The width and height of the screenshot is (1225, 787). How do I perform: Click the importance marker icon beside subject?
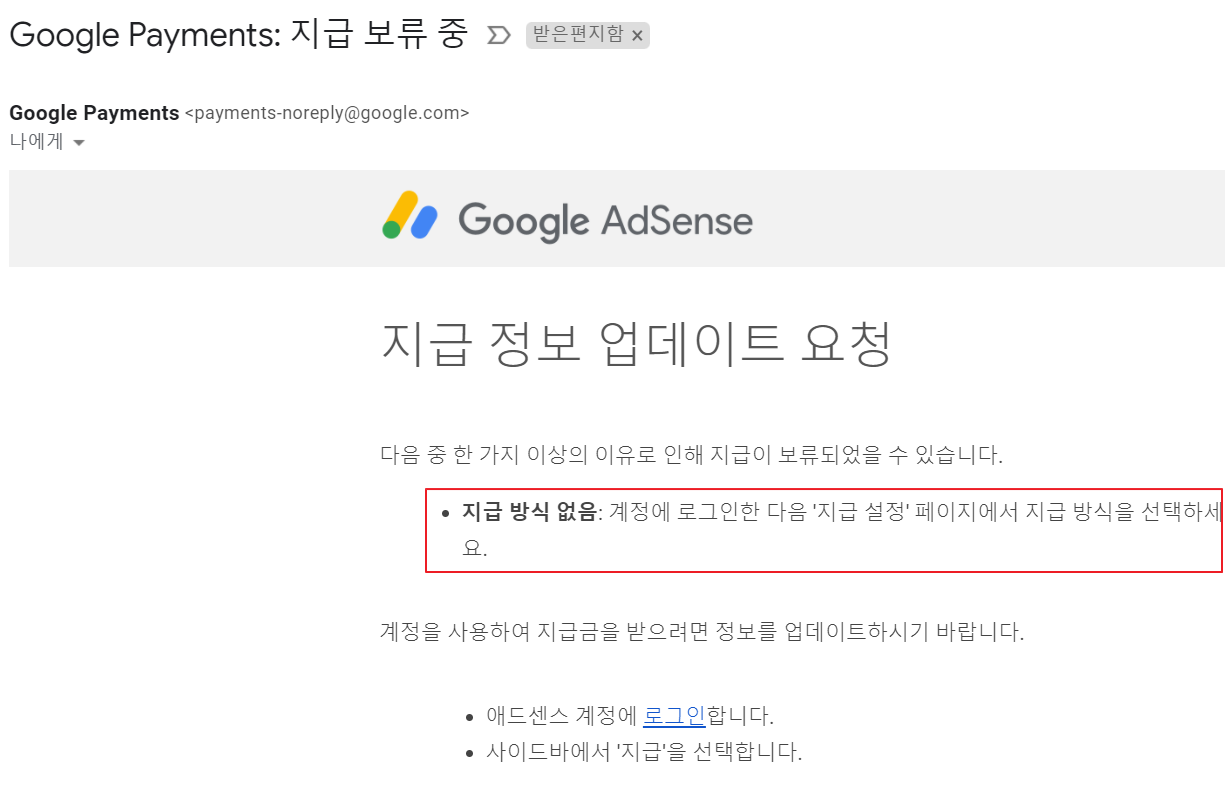[498, 36]
